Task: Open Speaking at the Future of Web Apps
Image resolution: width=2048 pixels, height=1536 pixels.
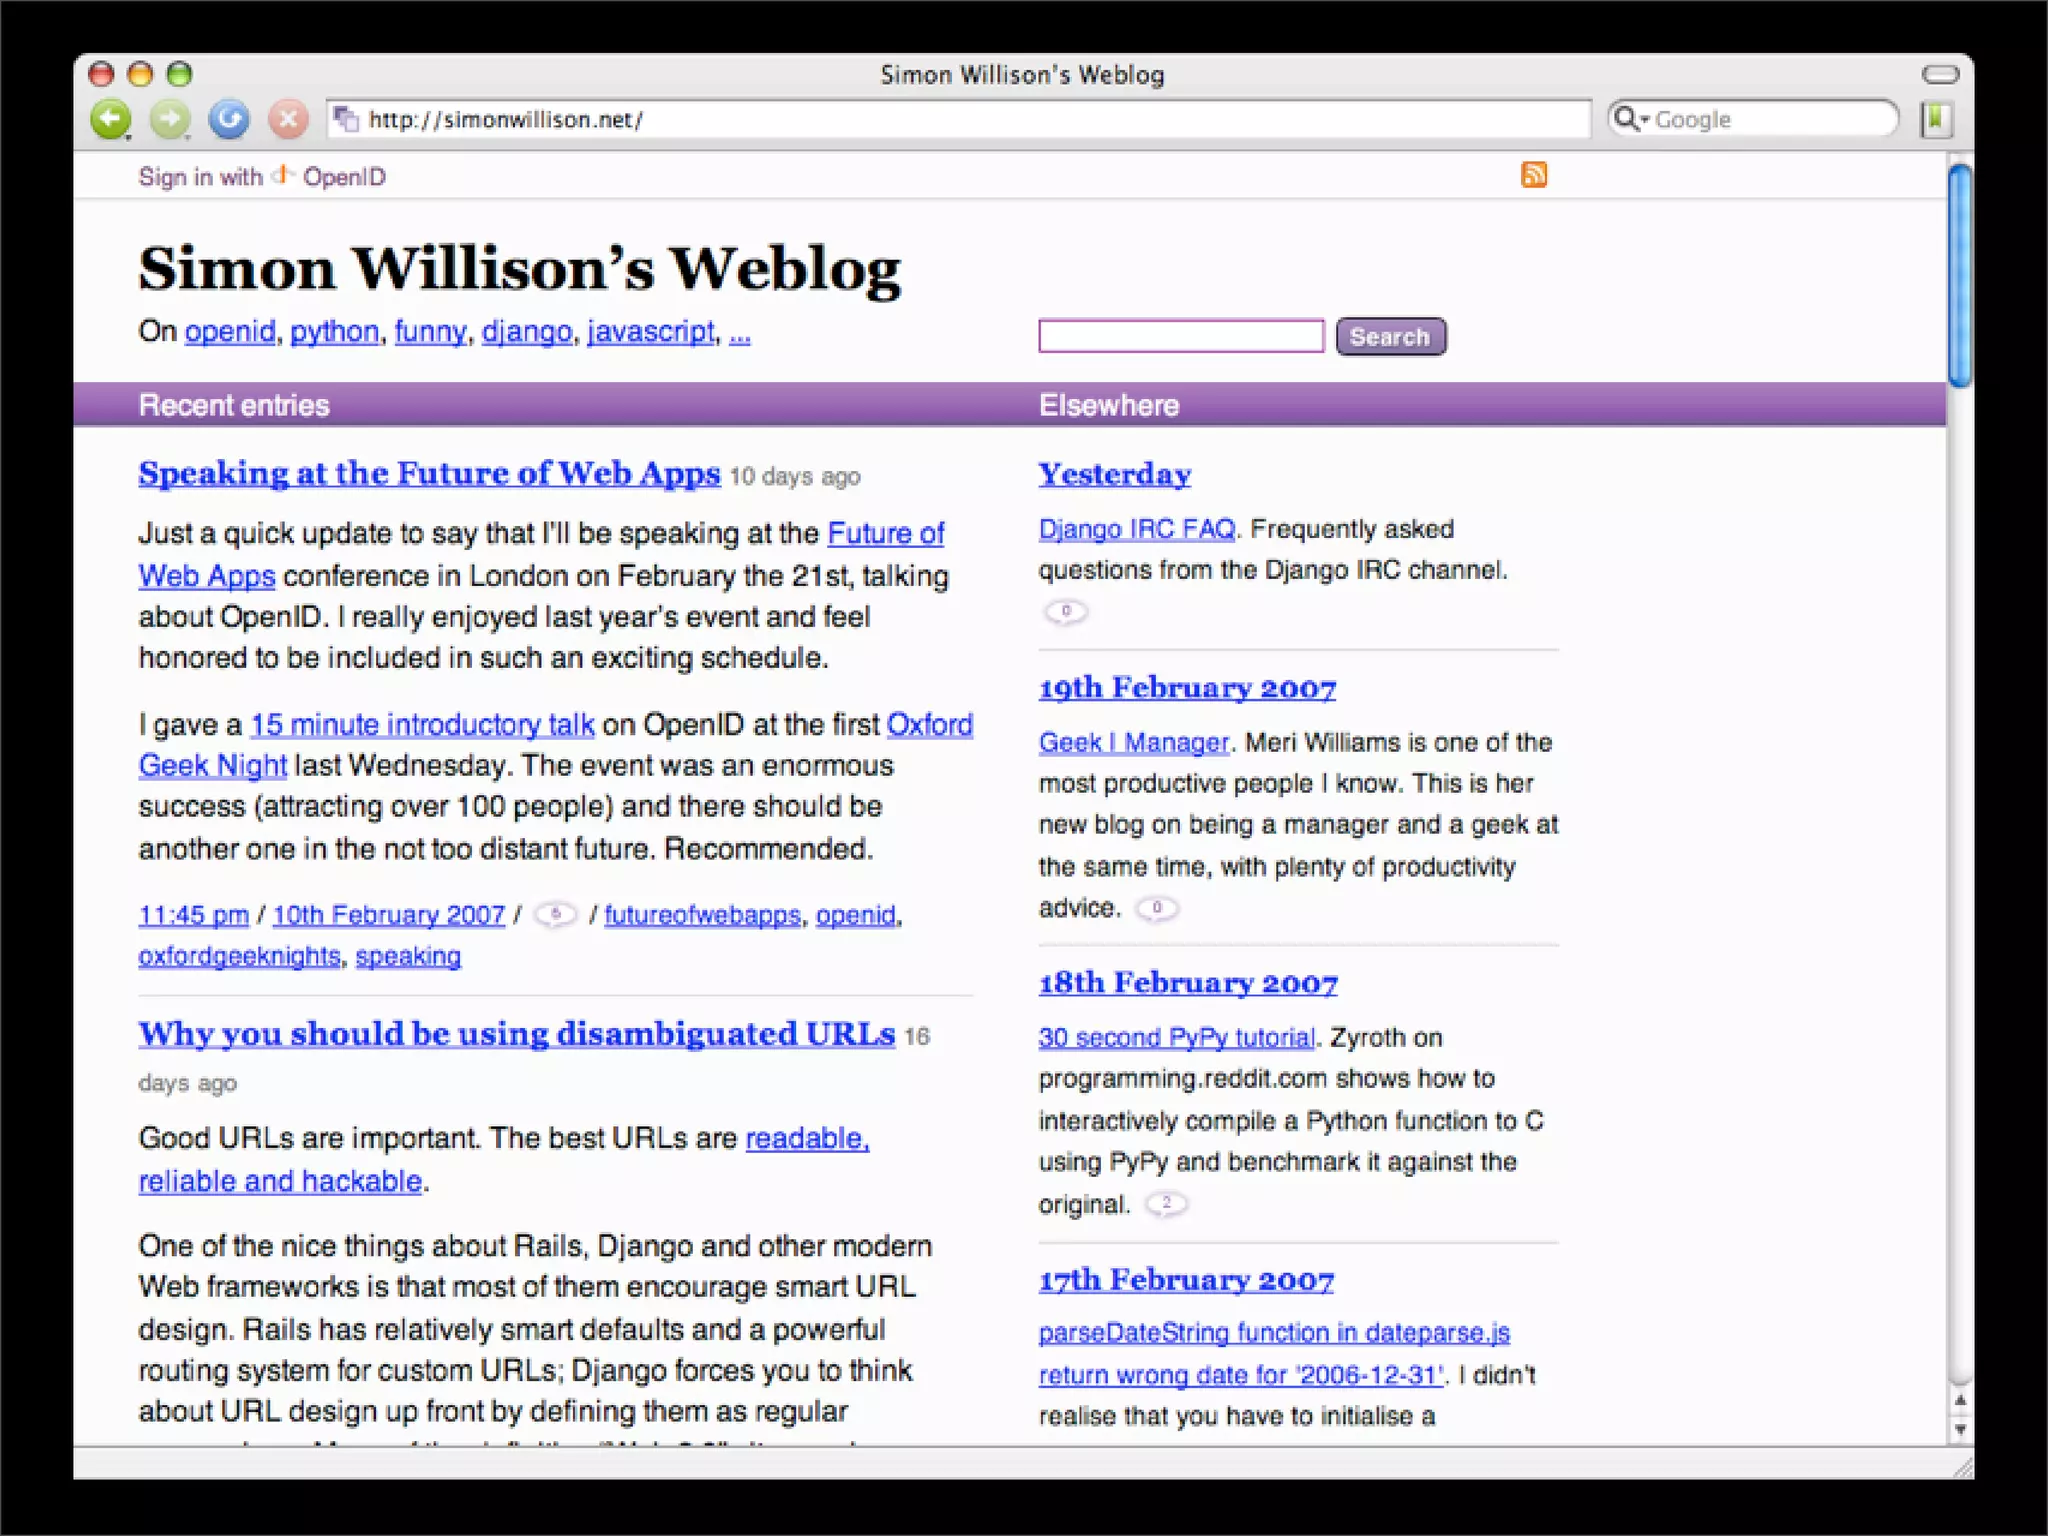Action: tap(429, 473)
